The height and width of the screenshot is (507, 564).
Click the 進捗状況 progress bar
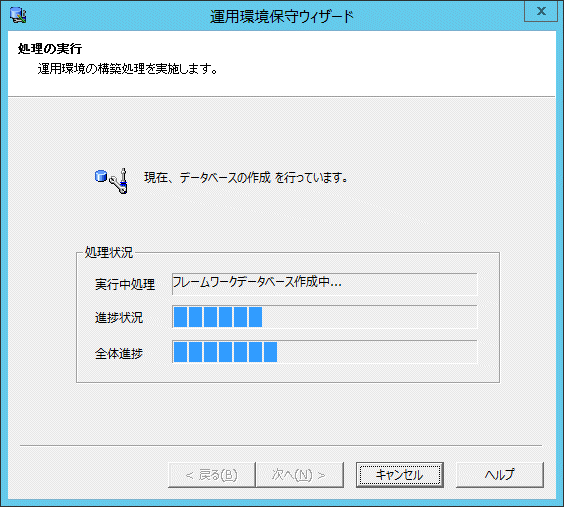tap(325, 317)
